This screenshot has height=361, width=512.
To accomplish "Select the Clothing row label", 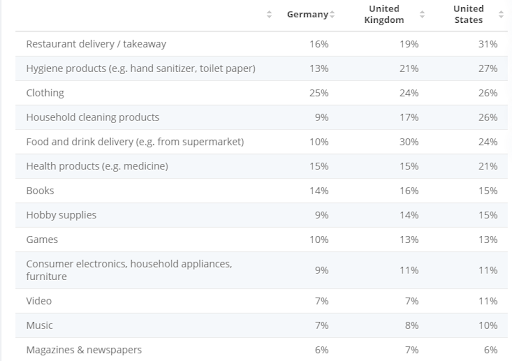I will (x=45, y=93).
